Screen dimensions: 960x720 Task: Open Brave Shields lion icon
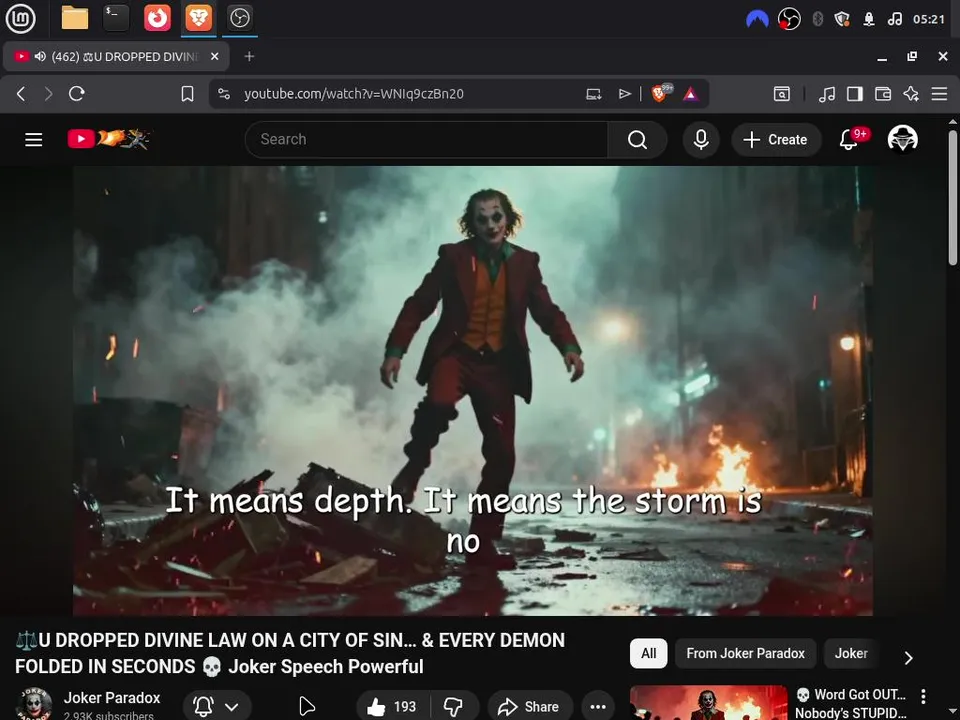(x=661, y=93)
